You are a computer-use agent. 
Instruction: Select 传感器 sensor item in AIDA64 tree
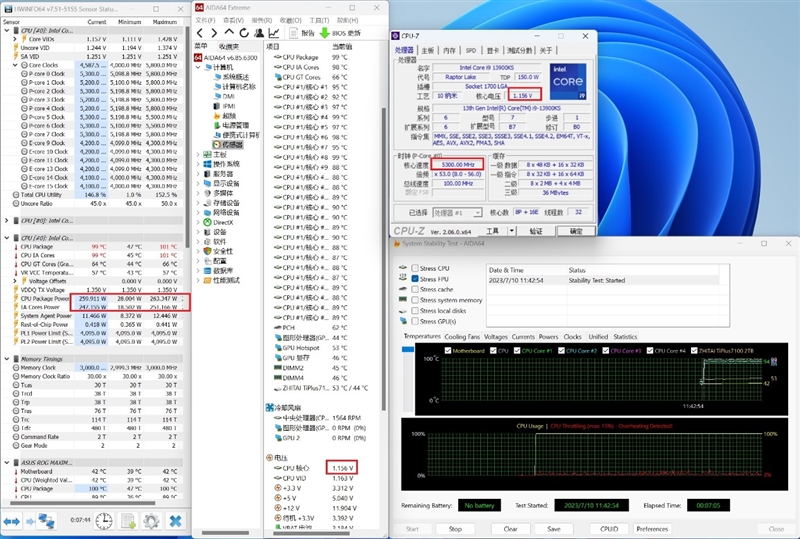228,145
